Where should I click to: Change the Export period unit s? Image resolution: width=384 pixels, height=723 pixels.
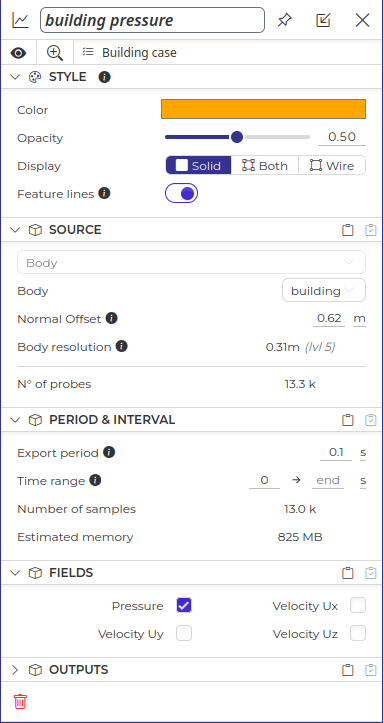(363, 453)
